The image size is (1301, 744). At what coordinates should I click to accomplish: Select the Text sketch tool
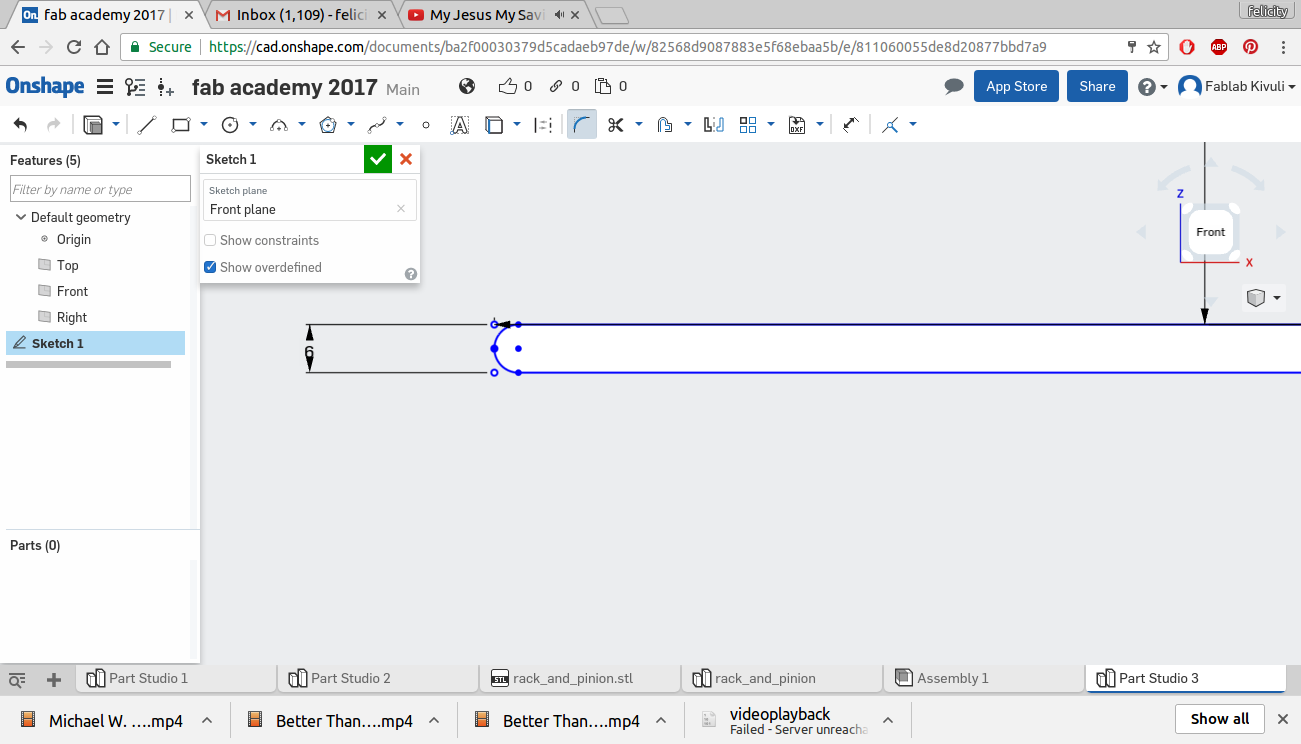point(460,125)
